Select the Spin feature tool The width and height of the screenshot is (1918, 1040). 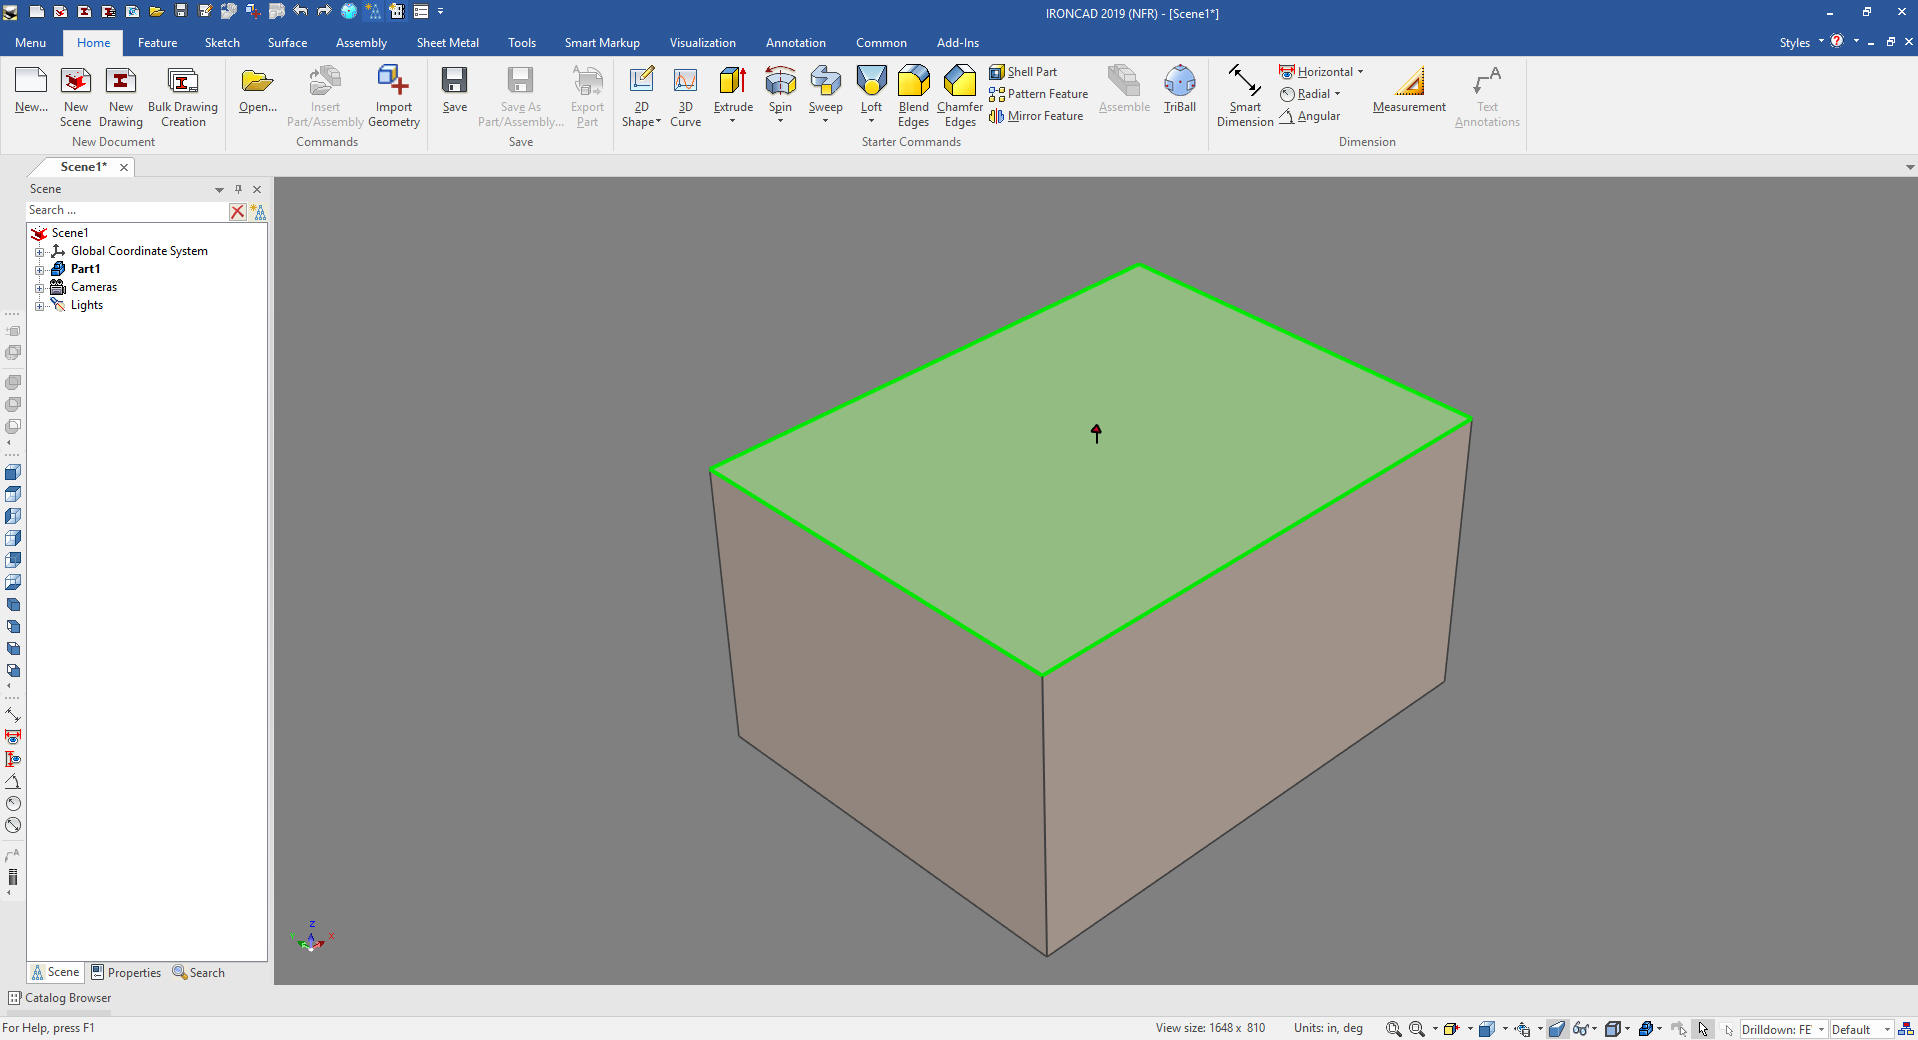[x=780, y=82]
